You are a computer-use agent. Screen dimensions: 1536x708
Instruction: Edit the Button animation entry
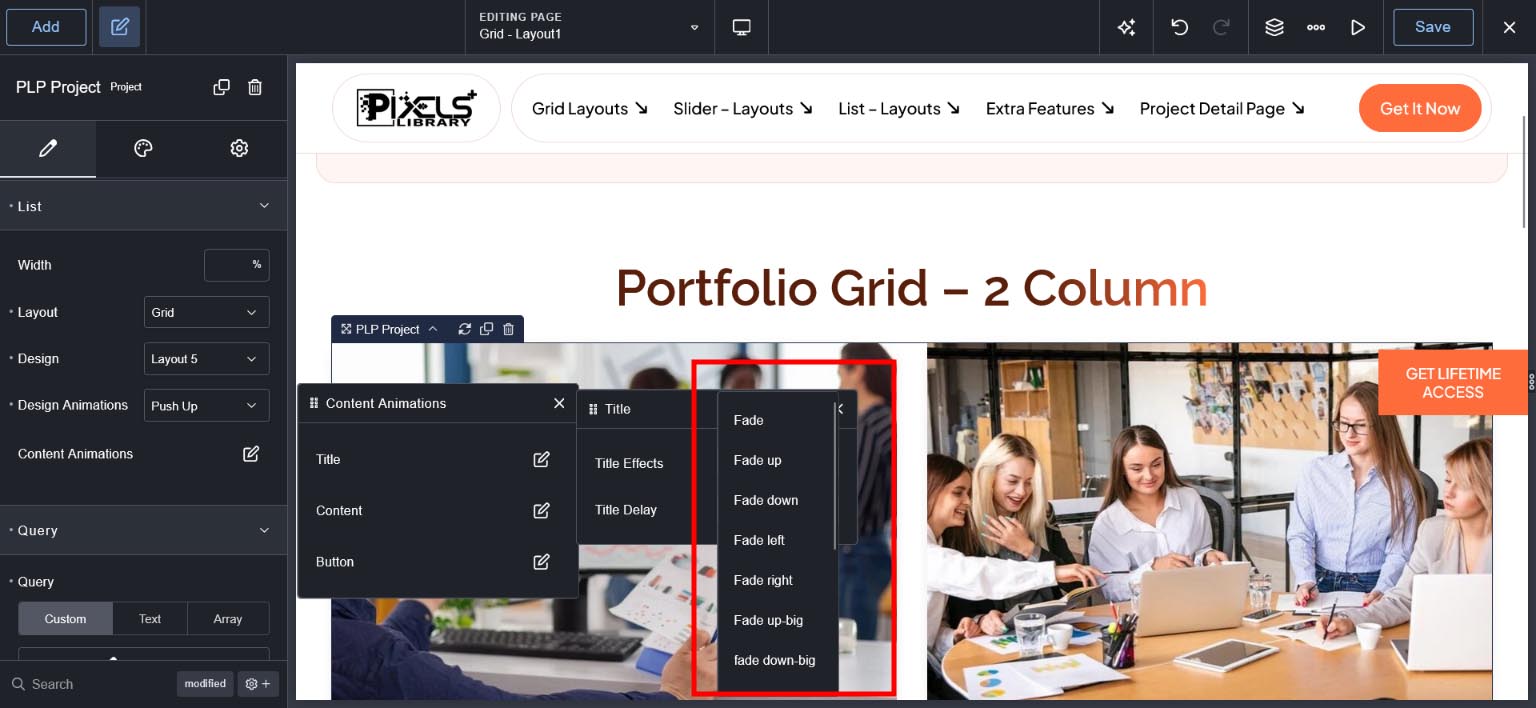point(541,562)
